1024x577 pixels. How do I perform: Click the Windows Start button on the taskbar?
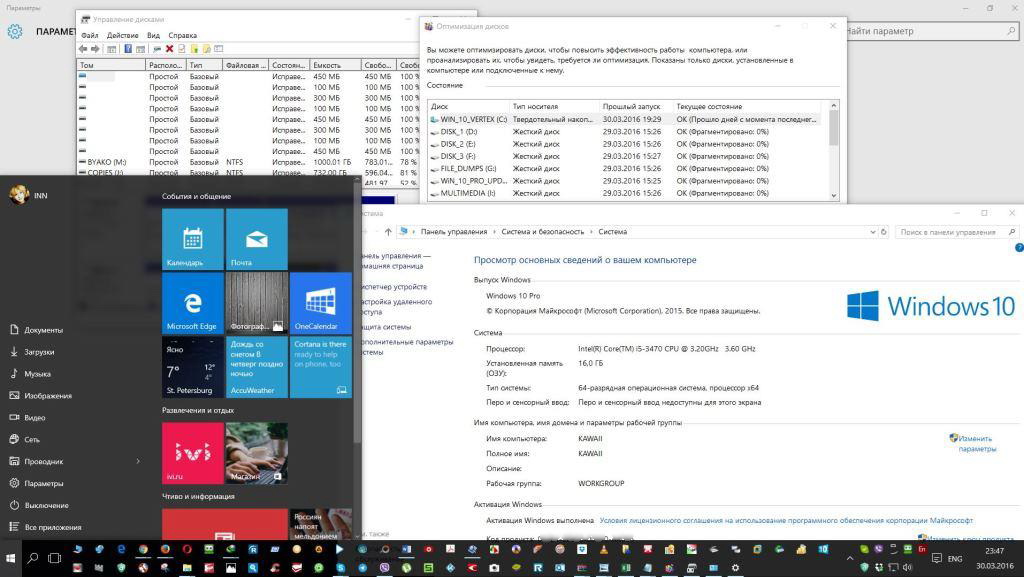[x=11, y=558]
